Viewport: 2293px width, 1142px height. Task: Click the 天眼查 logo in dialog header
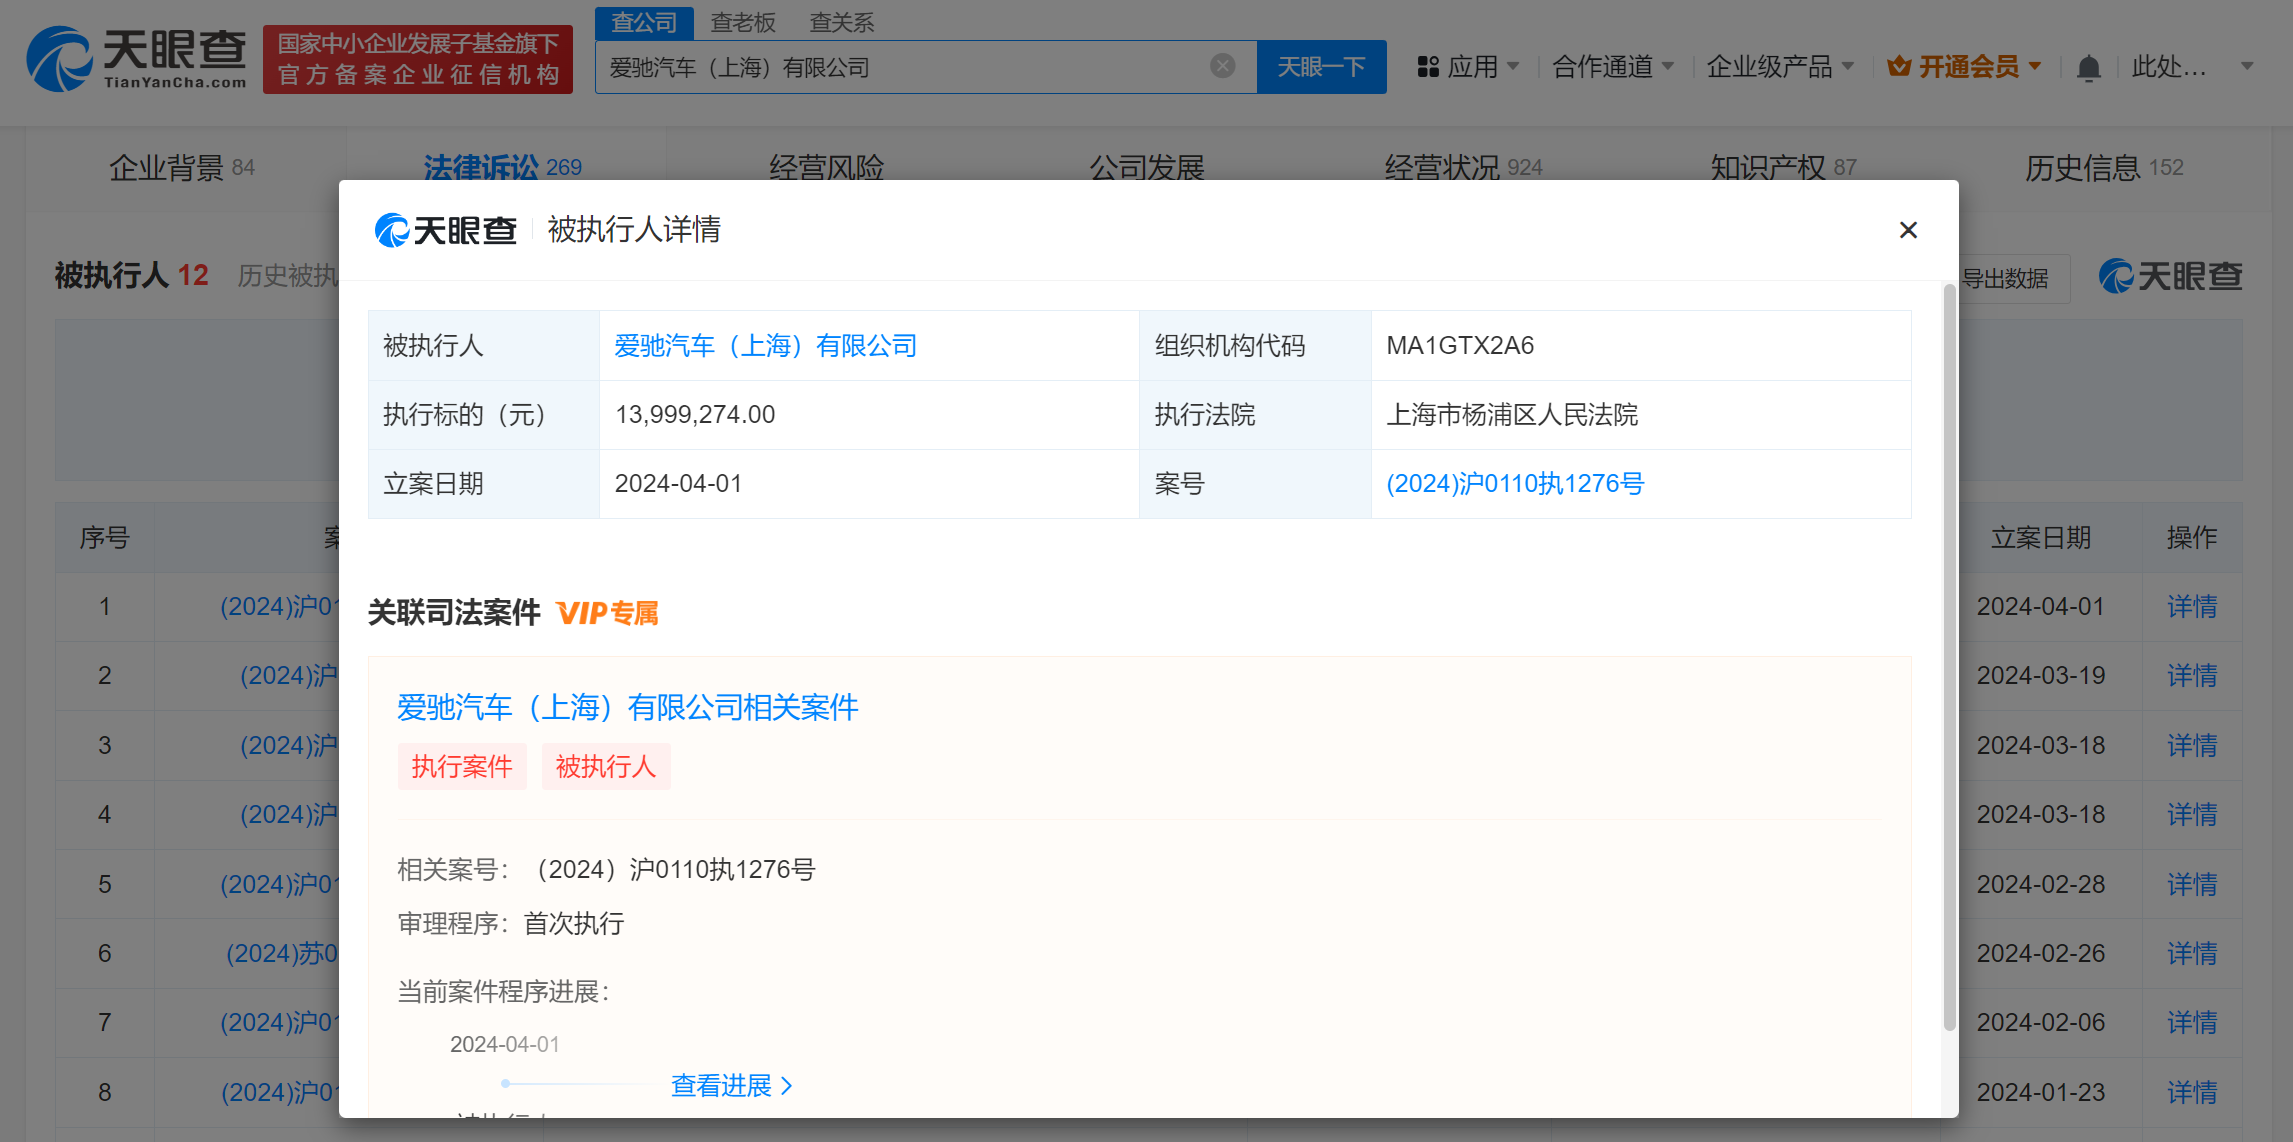click(445, 230)
